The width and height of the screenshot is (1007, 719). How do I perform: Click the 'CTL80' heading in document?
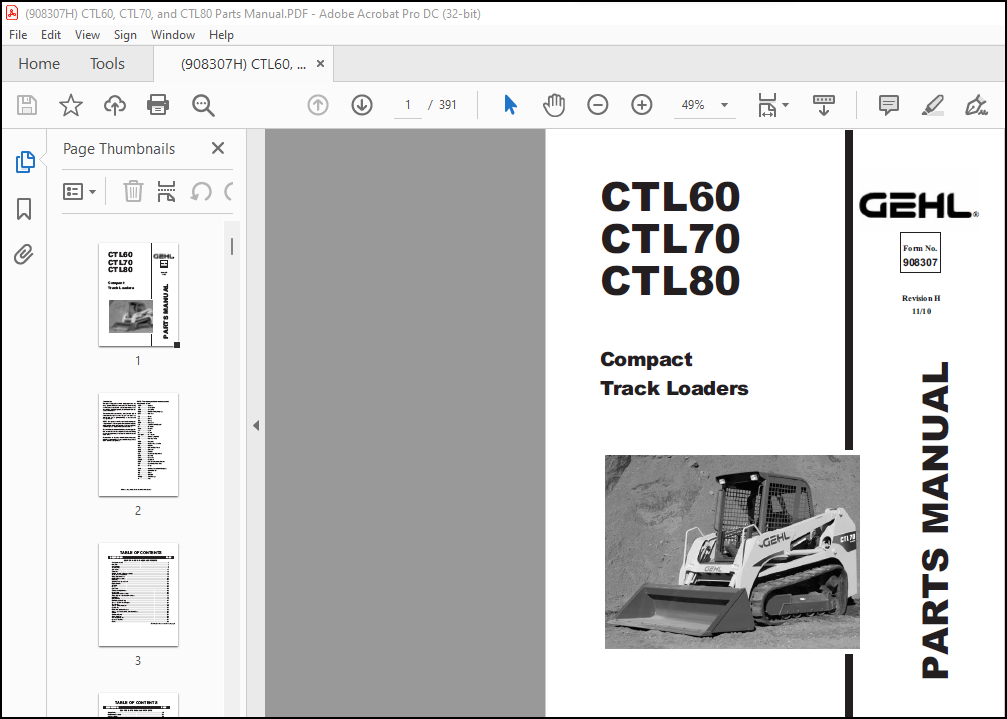click(x=670, y=281)
